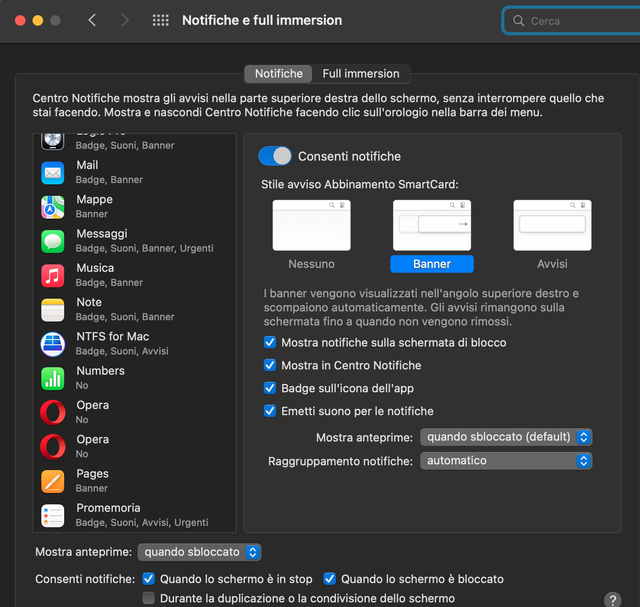The image size is (640, 607).
Task: Select Pages in the app list
Action: click(x=134, y=481)
